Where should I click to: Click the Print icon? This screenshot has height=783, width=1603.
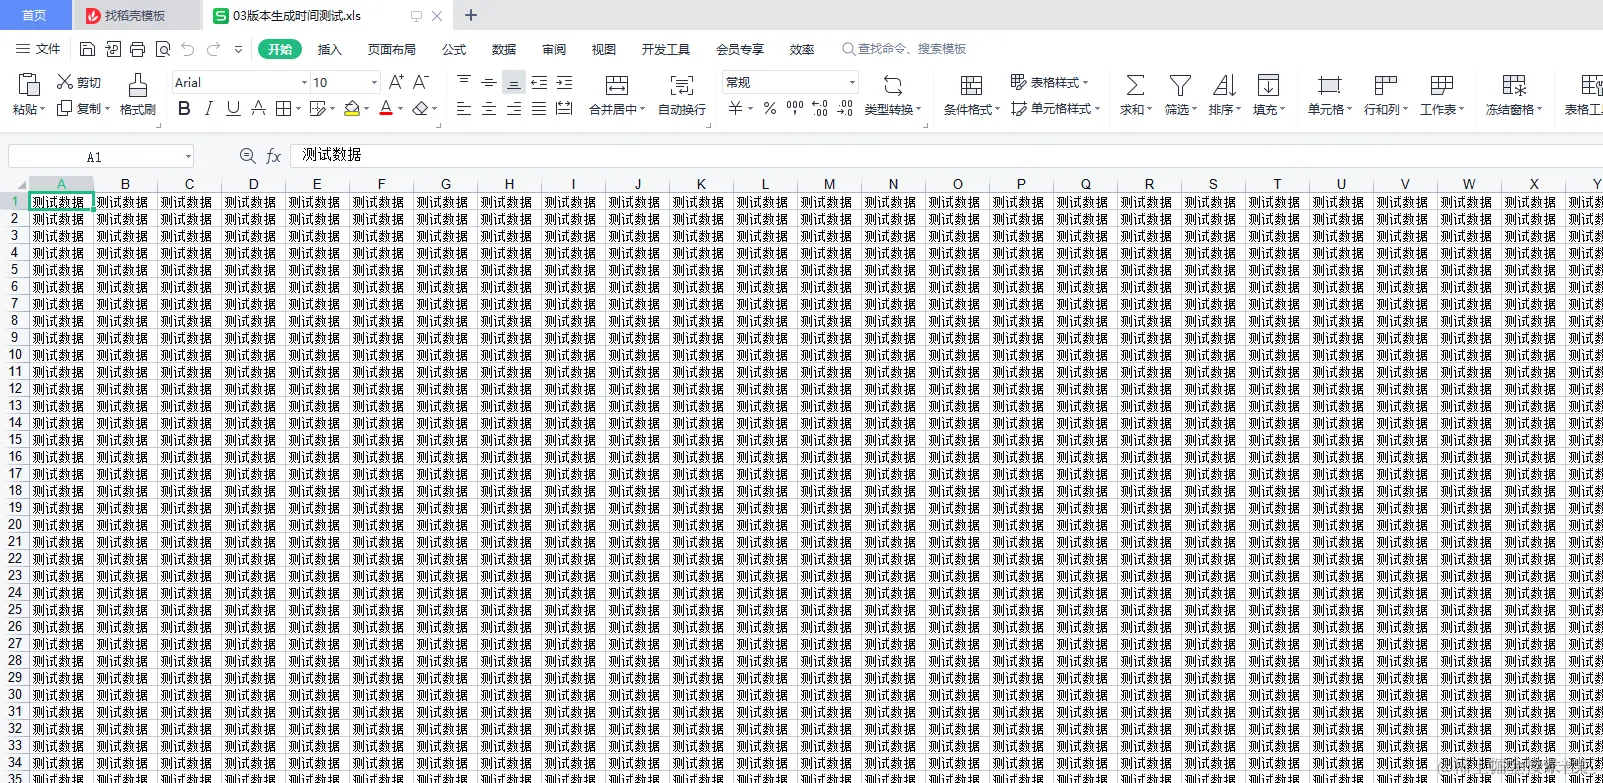point(137,49)
